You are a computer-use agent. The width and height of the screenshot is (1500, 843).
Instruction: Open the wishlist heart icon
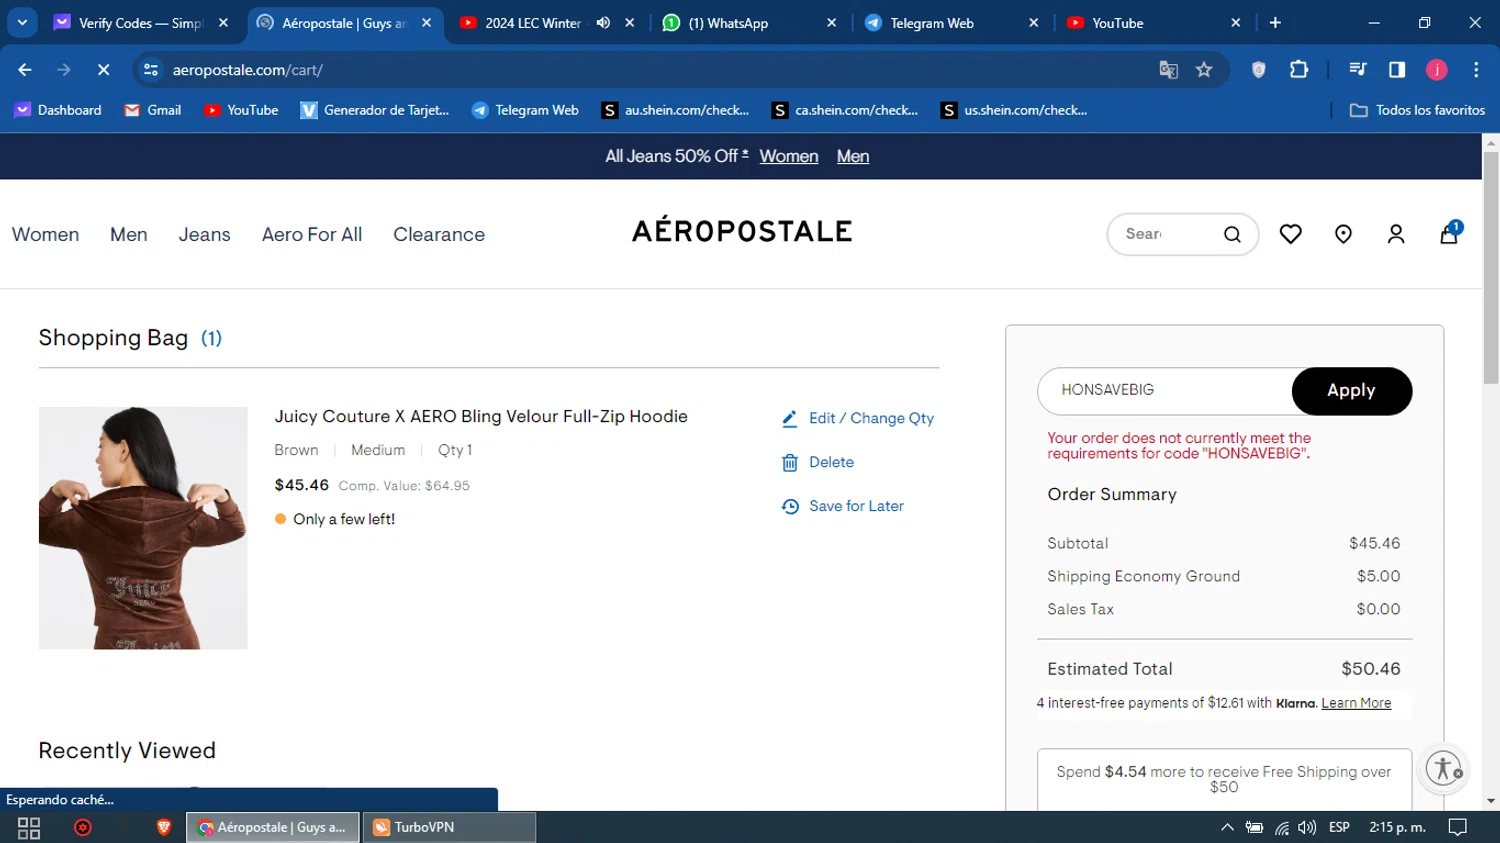point(1291,234)
